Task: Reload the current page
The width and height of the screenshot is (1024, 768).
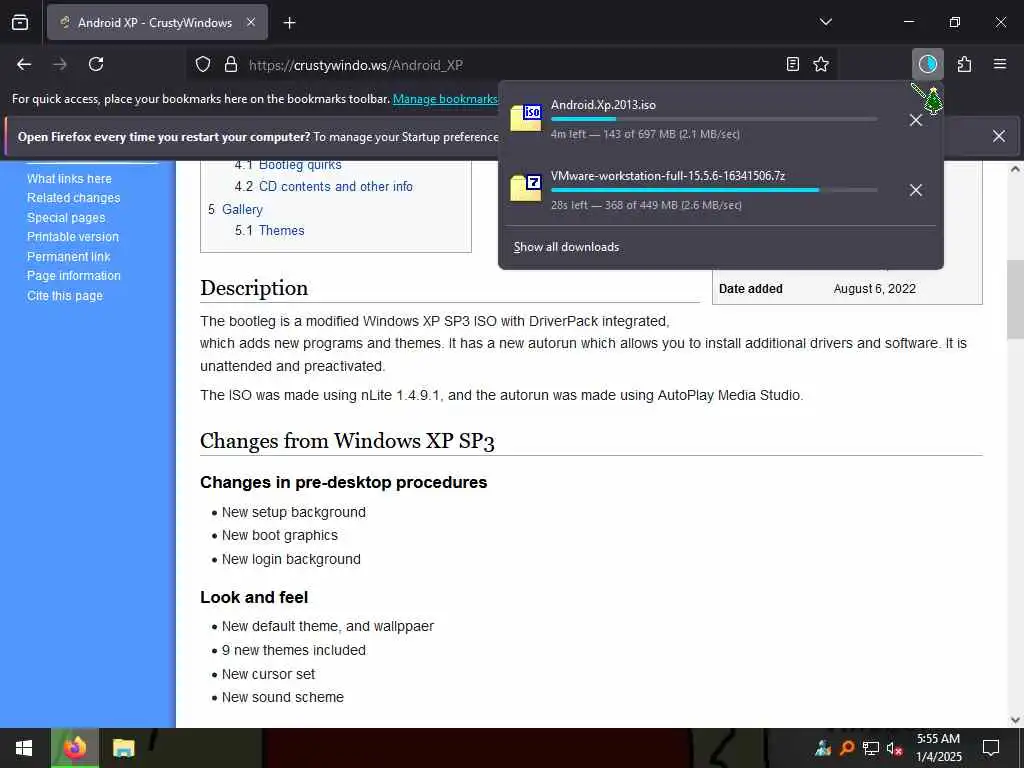Action: tap(96, 64)
